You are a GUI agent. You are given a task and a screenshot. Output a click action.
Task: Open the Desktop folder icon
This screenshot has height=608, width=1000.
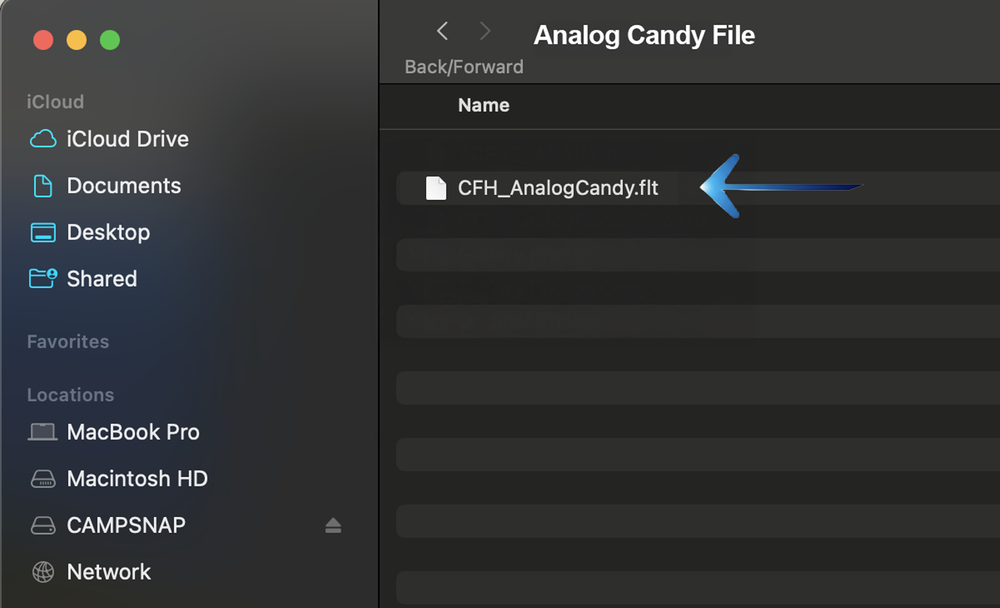tap(43, 232)
